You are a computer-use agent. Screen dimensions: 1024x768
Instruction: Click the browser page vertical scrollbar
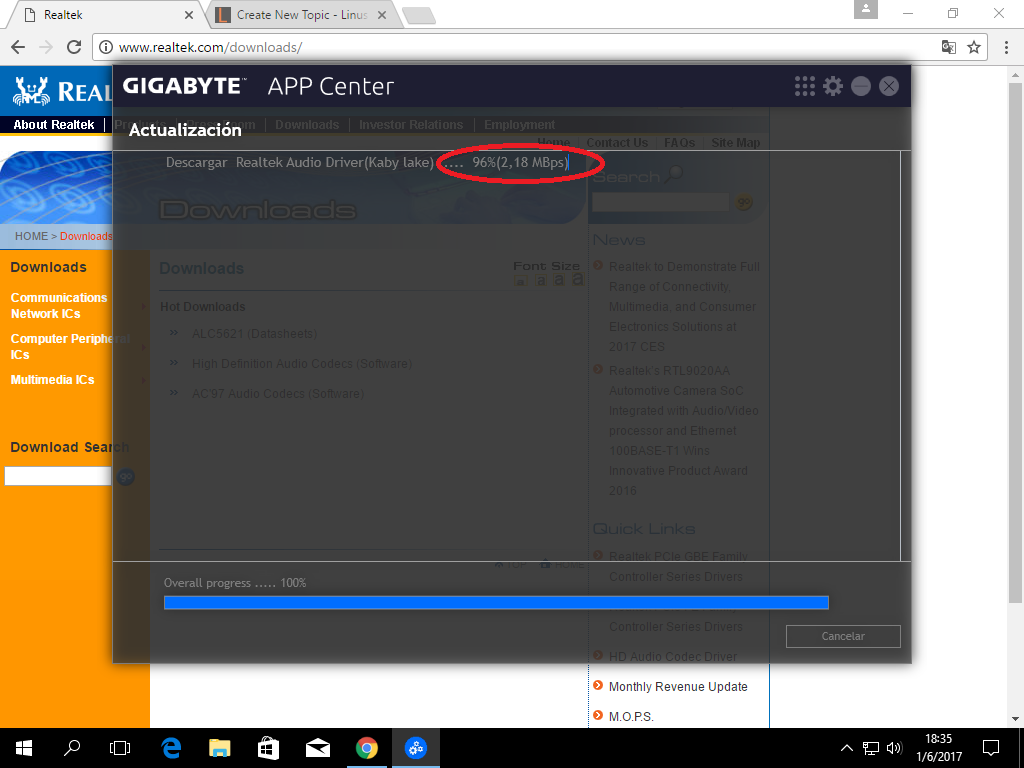[x=1015, y=342]
